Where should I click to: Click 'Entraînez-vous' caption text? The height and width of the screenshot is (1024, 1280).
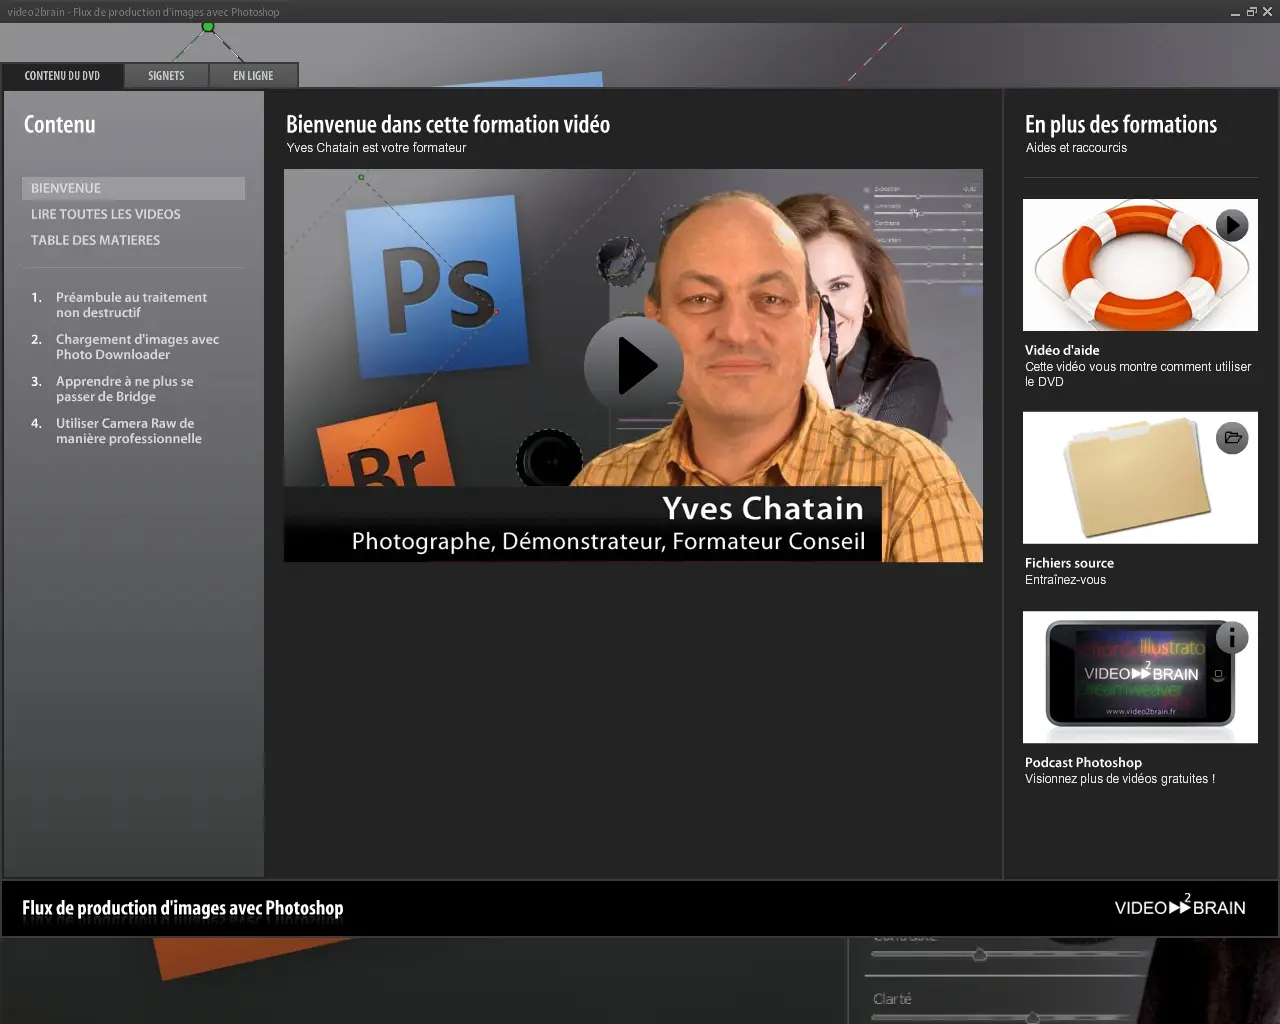(x=1065, y=580)
